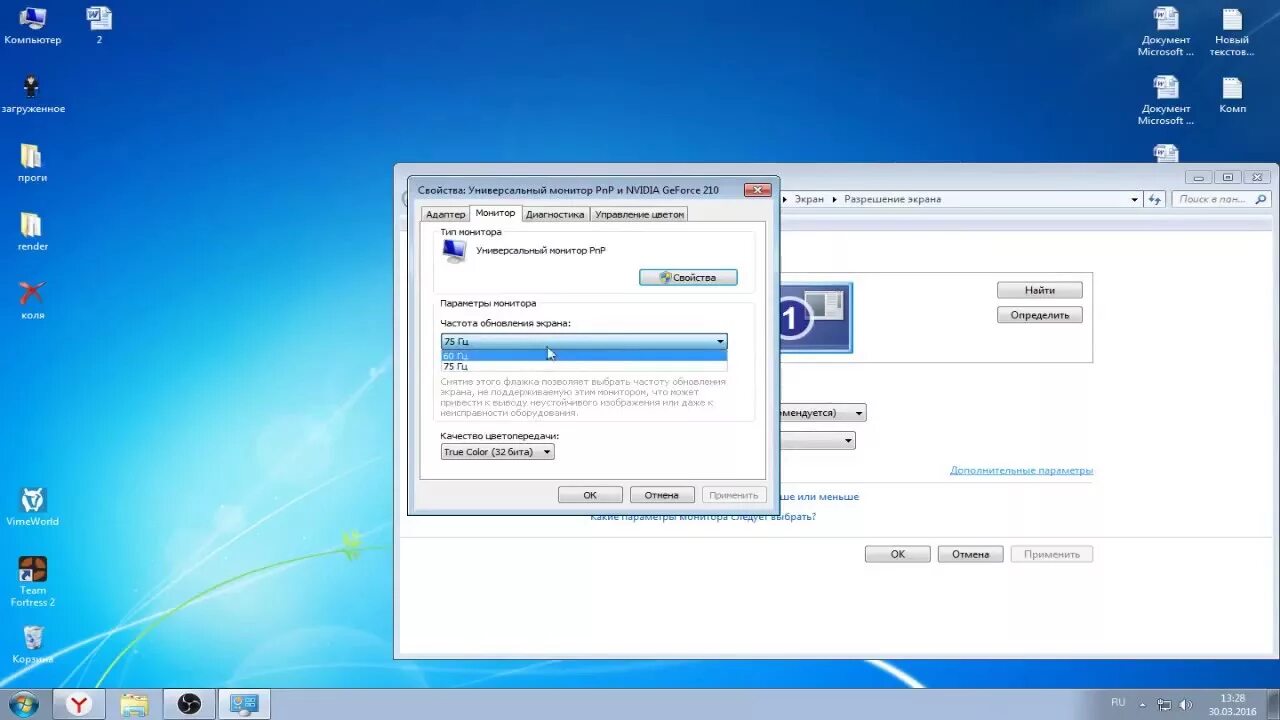Open the True Color (32 бита) dropdown
The width and height of the screenshot is (1280, 720).
pyautogui.click(x=497, y=452)
